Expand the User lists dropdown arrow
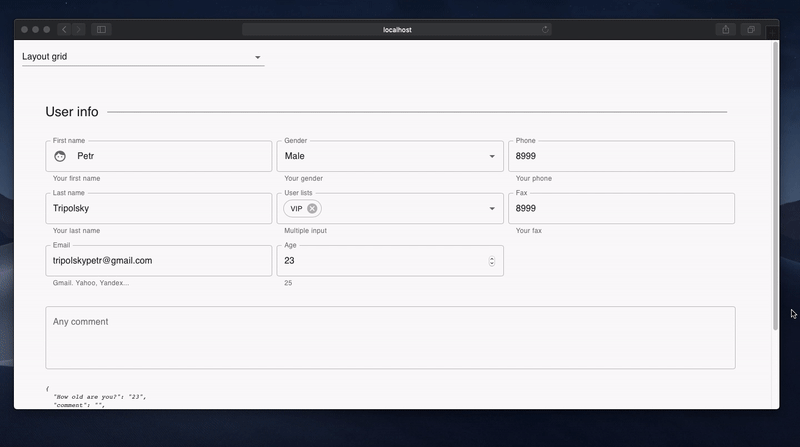This screenshot has width=800, height=447. click(492, 208)
